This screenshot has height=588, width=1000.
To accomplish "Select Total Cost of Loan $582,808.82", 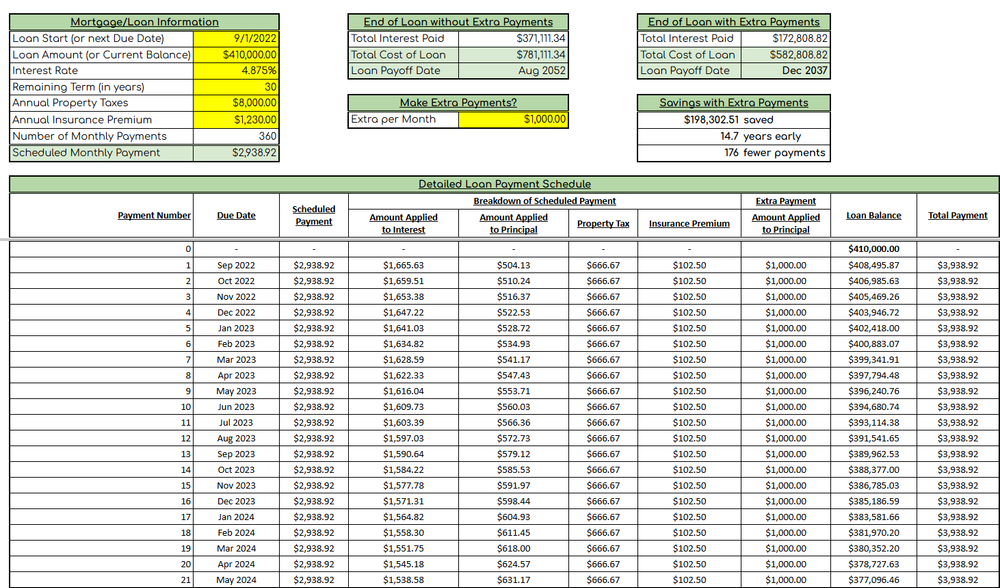I will click(786, 55).
